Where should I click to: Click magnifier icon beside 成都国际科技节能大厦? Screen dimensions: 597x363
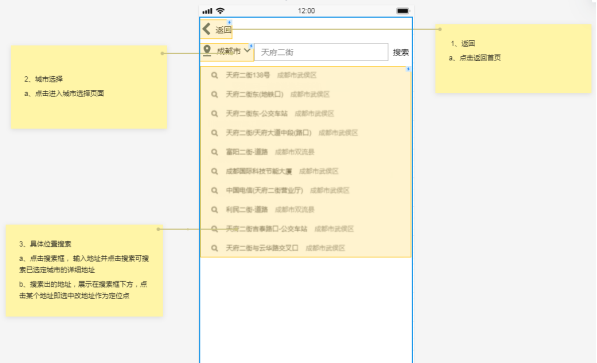(215, 171)
